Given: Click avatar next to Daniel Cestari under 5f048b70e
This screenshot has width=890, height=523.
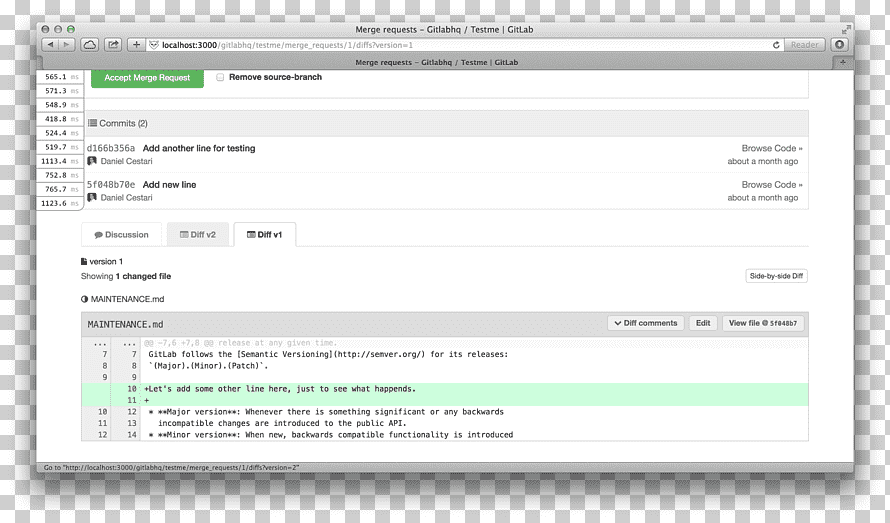Looking at the screenshot, I should pyautogui.click(x=92, y=198).
